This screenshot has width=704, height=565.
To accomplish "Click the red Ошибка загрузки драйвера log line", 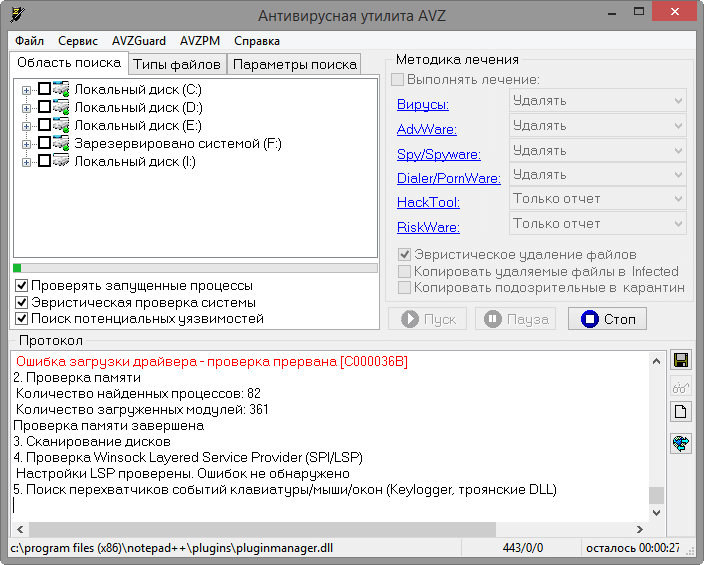I will coord(212,362).
